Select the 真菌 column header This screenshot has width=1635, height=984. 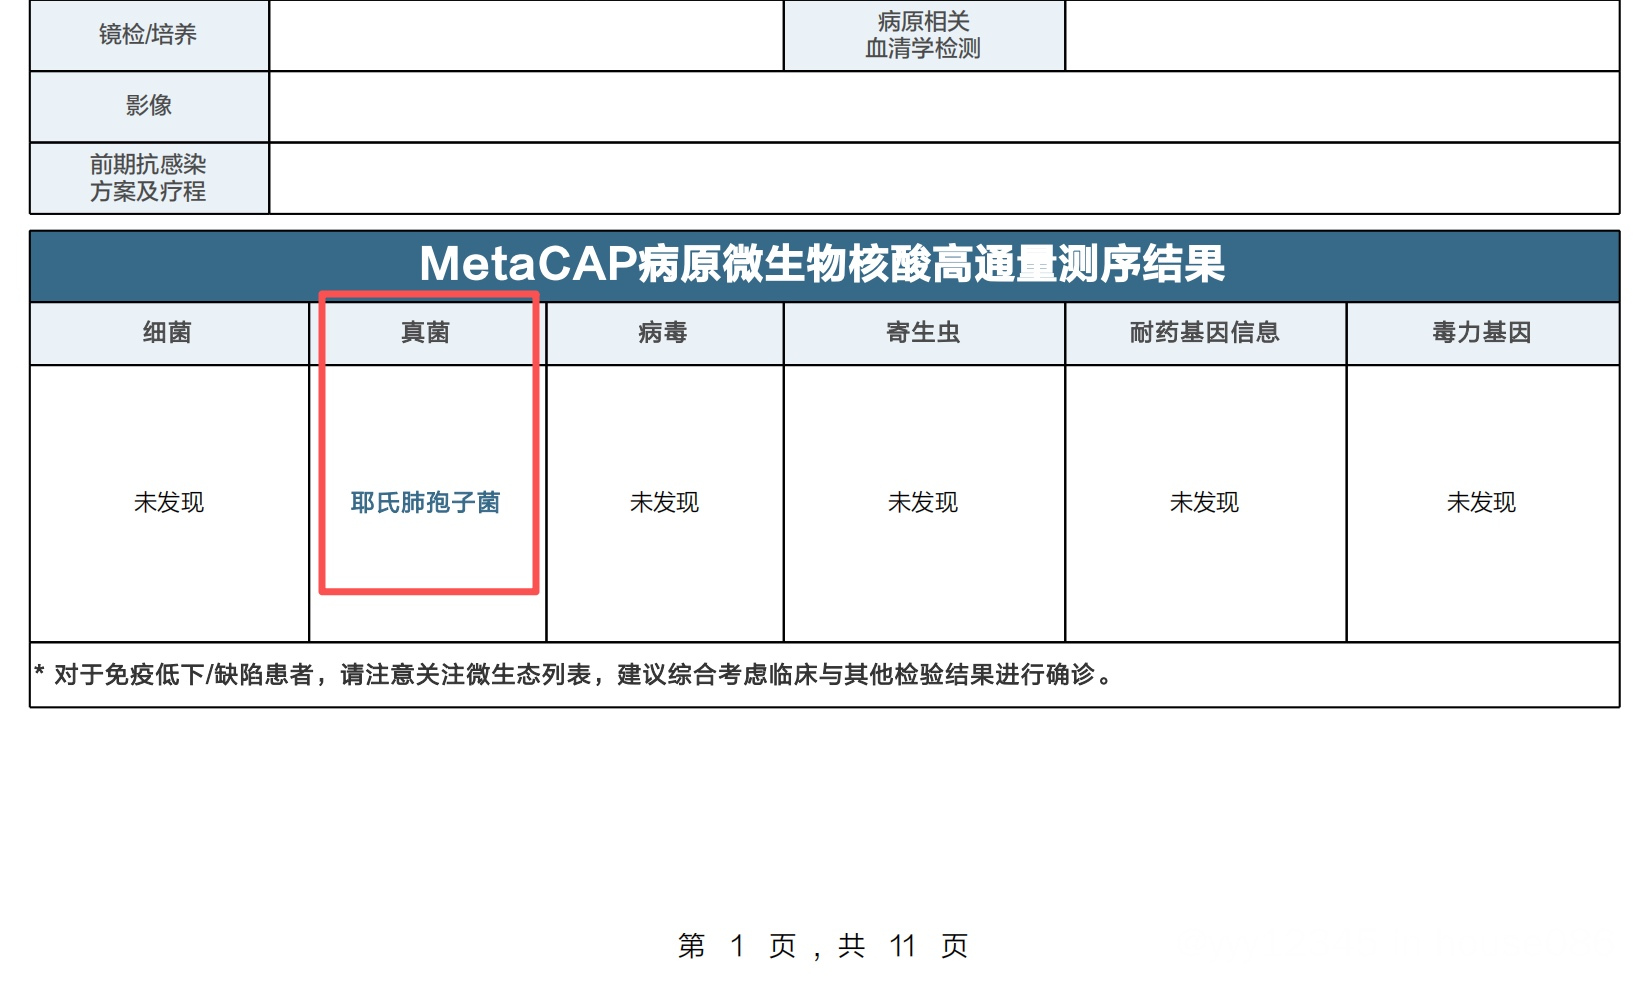[425, 333]
